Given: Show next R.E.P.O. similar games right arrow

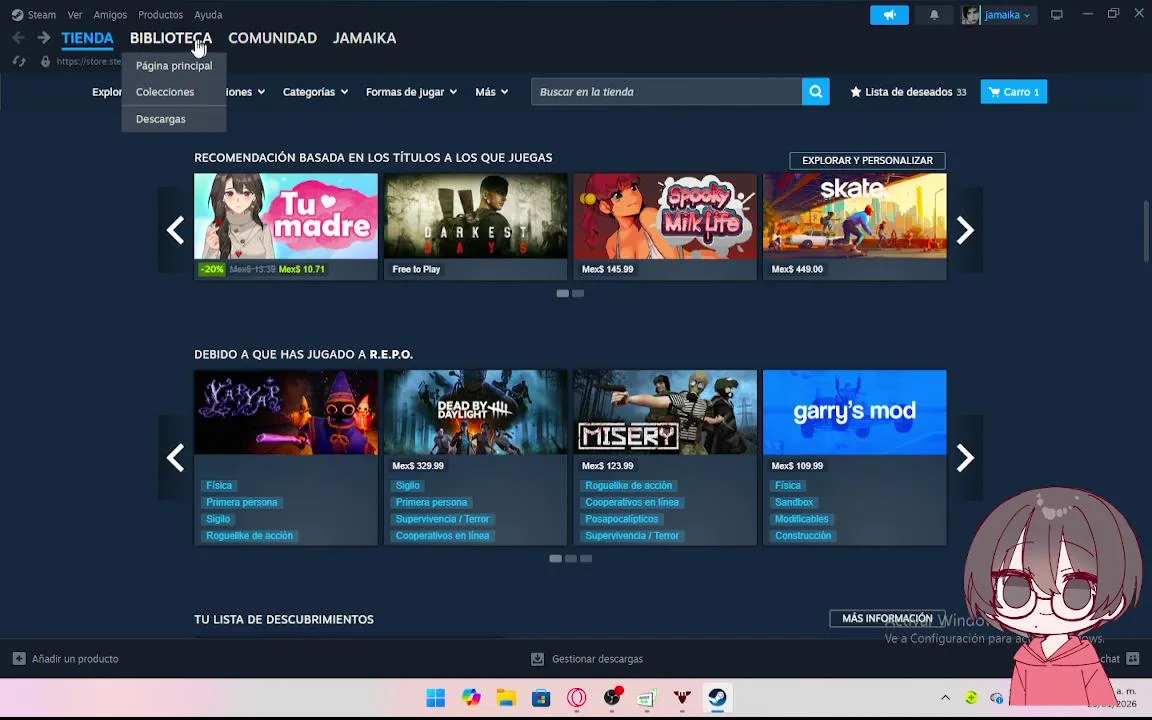Looking at the screenshot, I should (x=965, y=458).
